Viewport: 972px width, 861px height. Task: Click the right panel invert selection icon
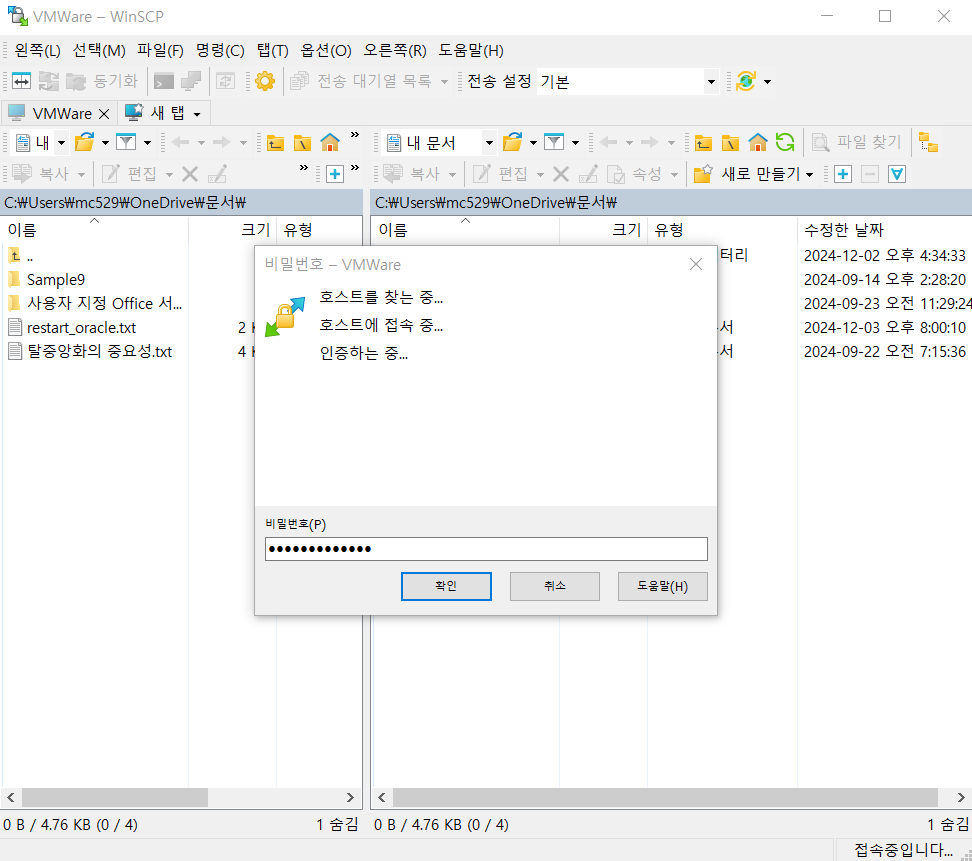point(897,174)
